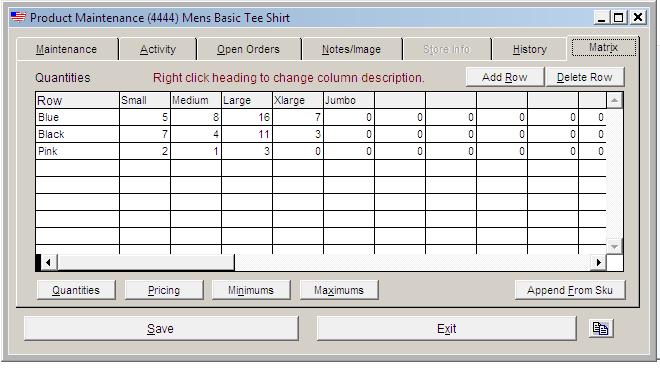
Task: Click the Jumbo column heading
Action: click(349, 100)
